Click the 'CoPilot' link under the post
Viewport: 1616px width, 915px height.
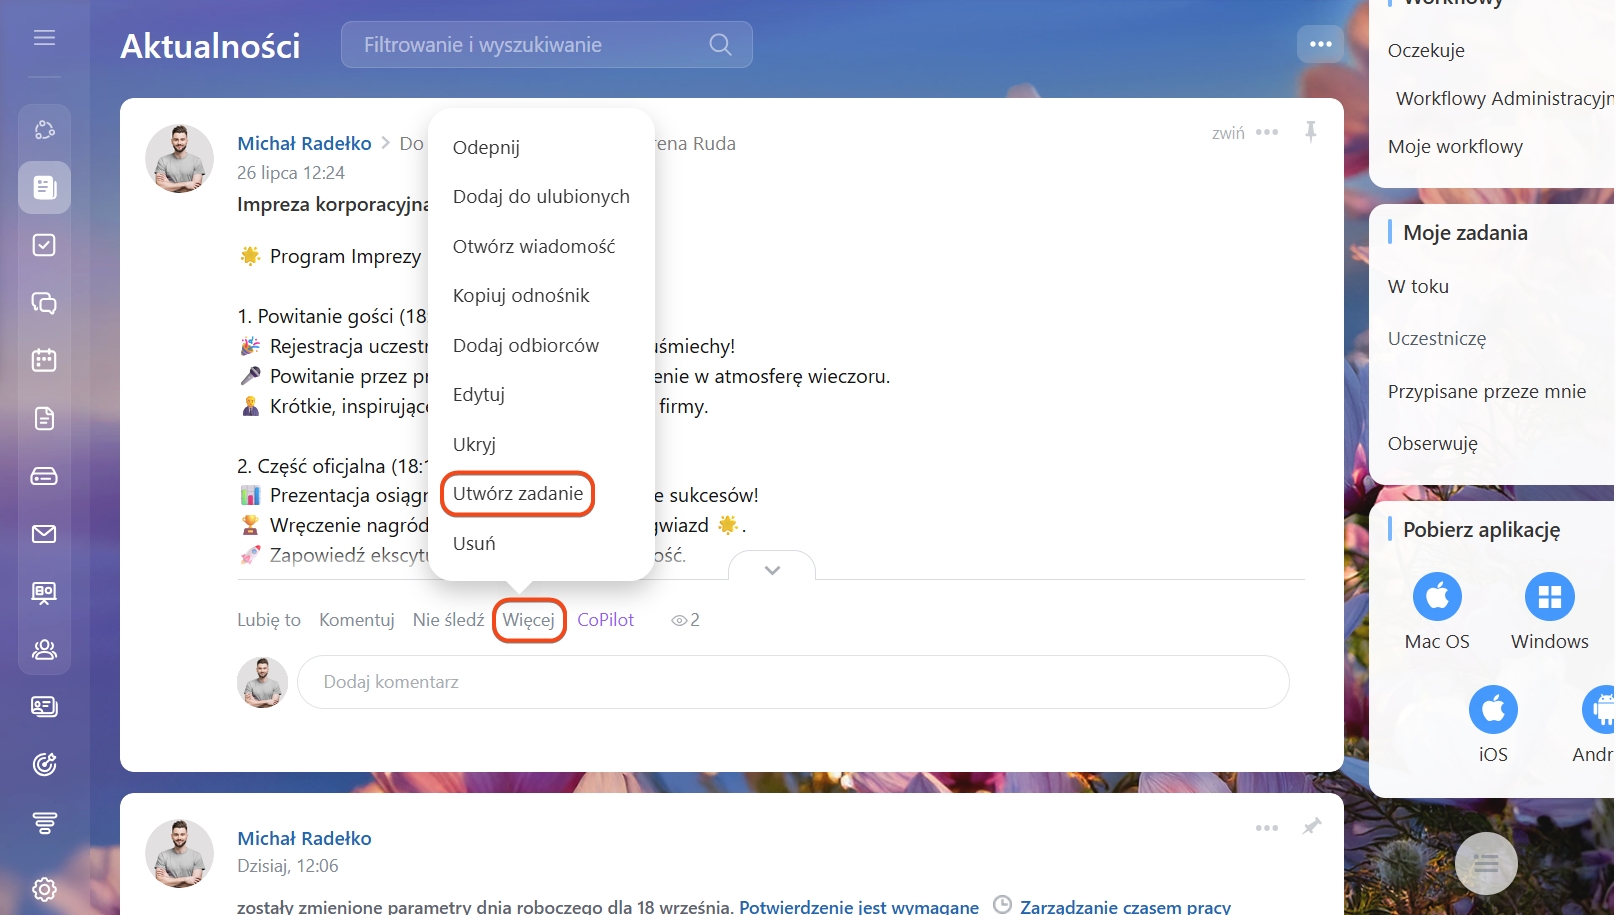pos(605,620)
